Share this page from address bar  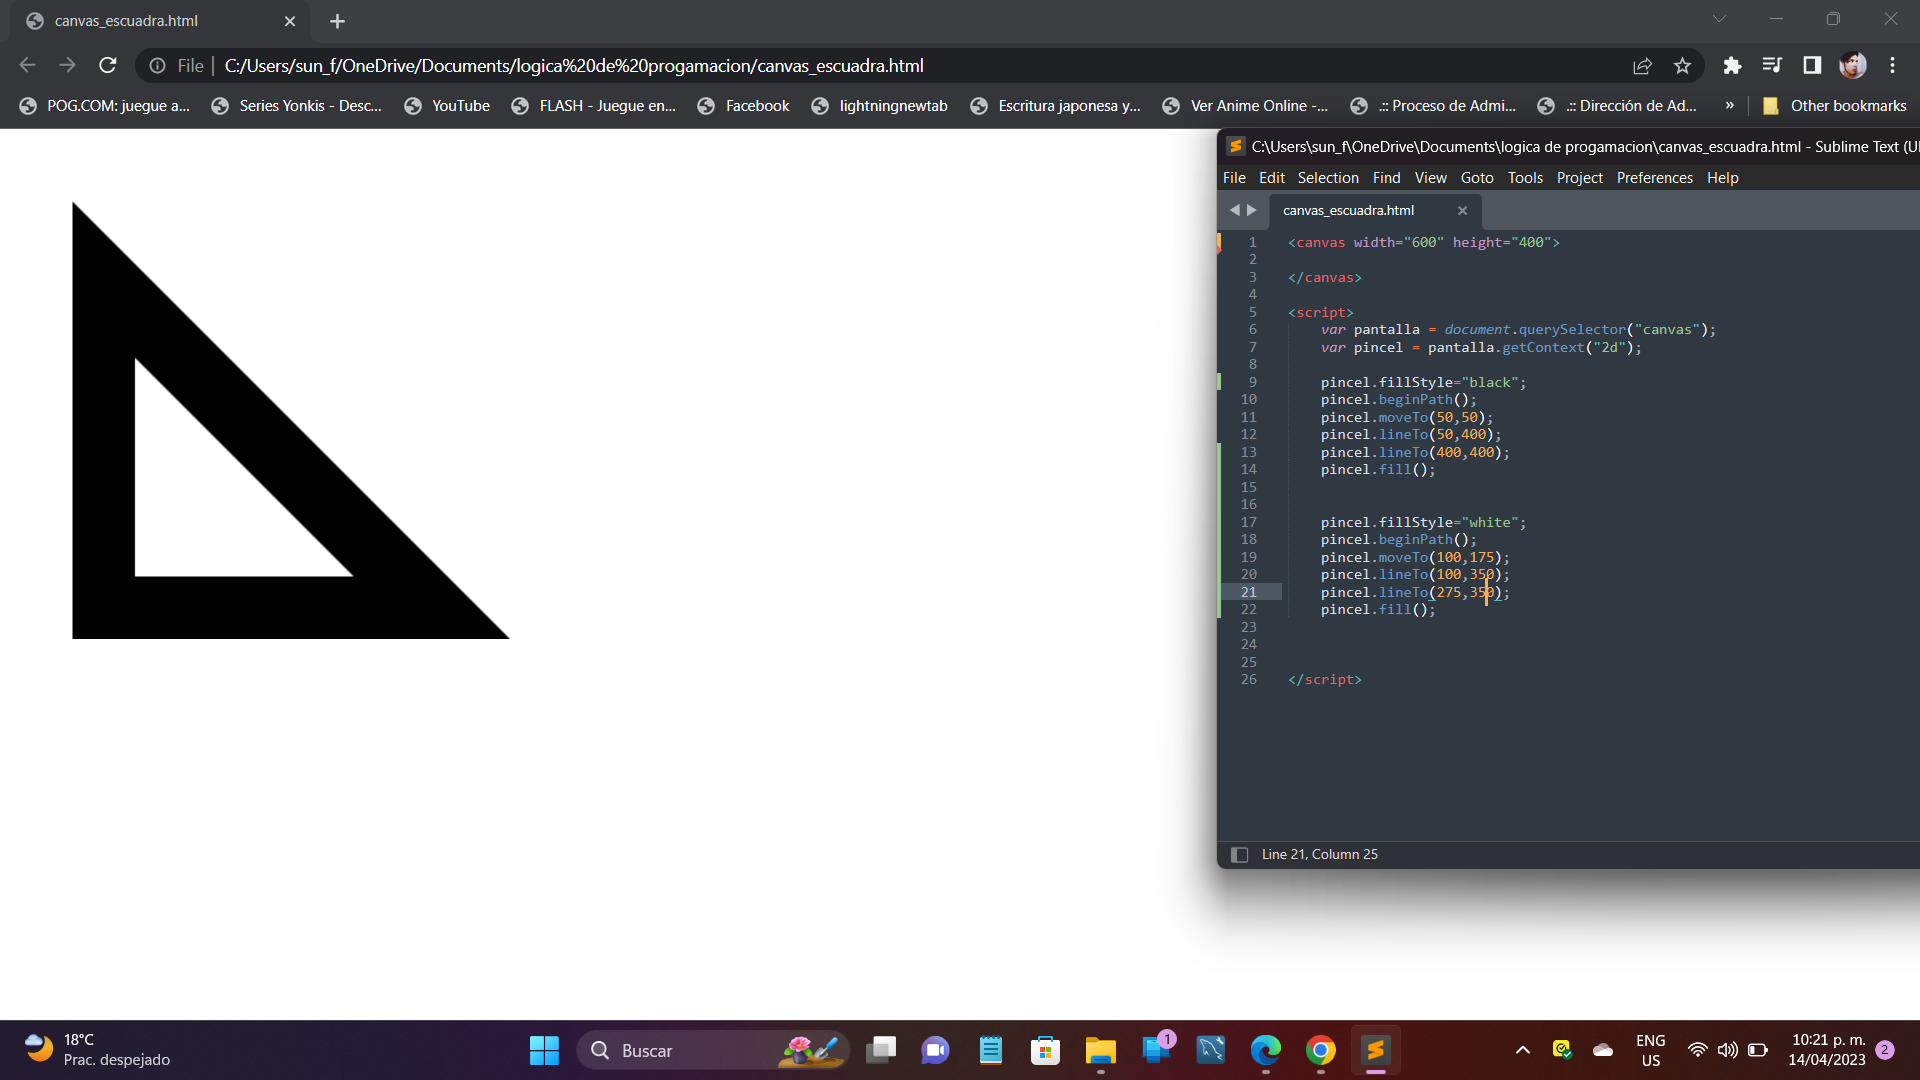click(1642, 66)
